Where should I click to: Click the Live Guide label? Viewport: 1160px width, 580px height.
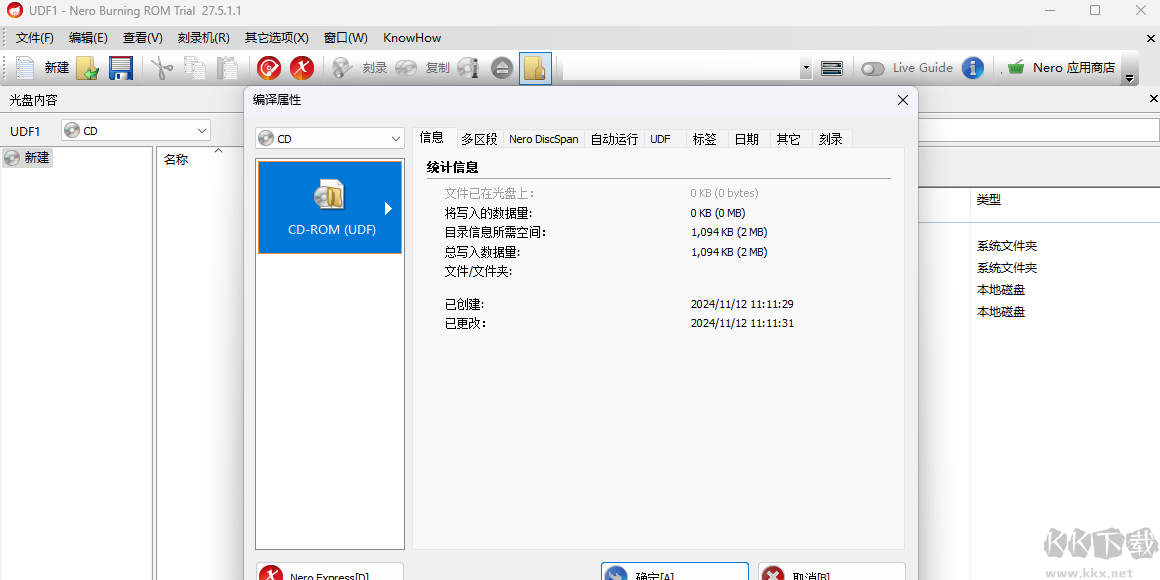[x=923, y=68]
